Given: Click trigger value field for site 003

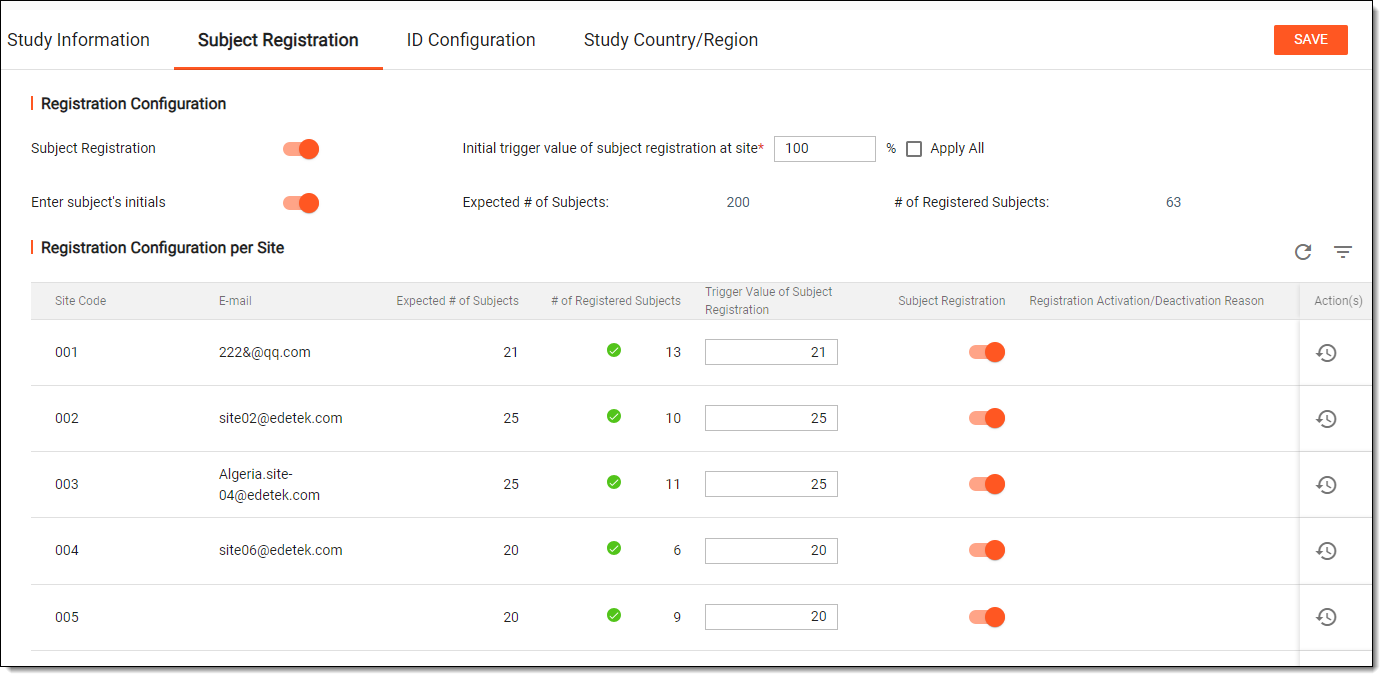Looking at the screenshot, I should (x=771, y=484).
